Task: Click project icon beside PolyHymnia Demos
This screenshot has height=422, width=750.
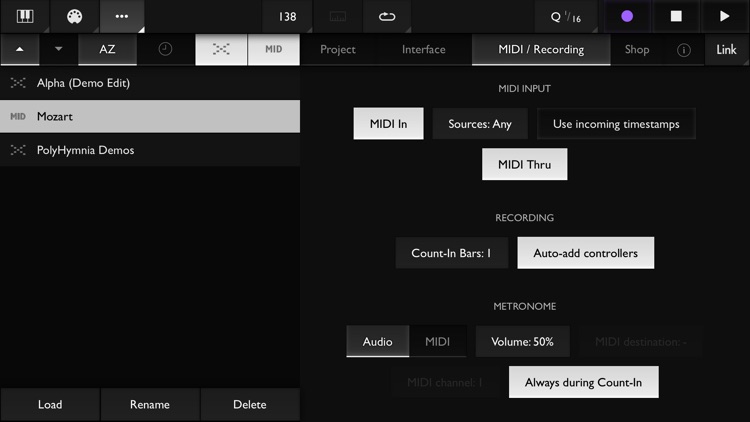Action: click(18, 150)
